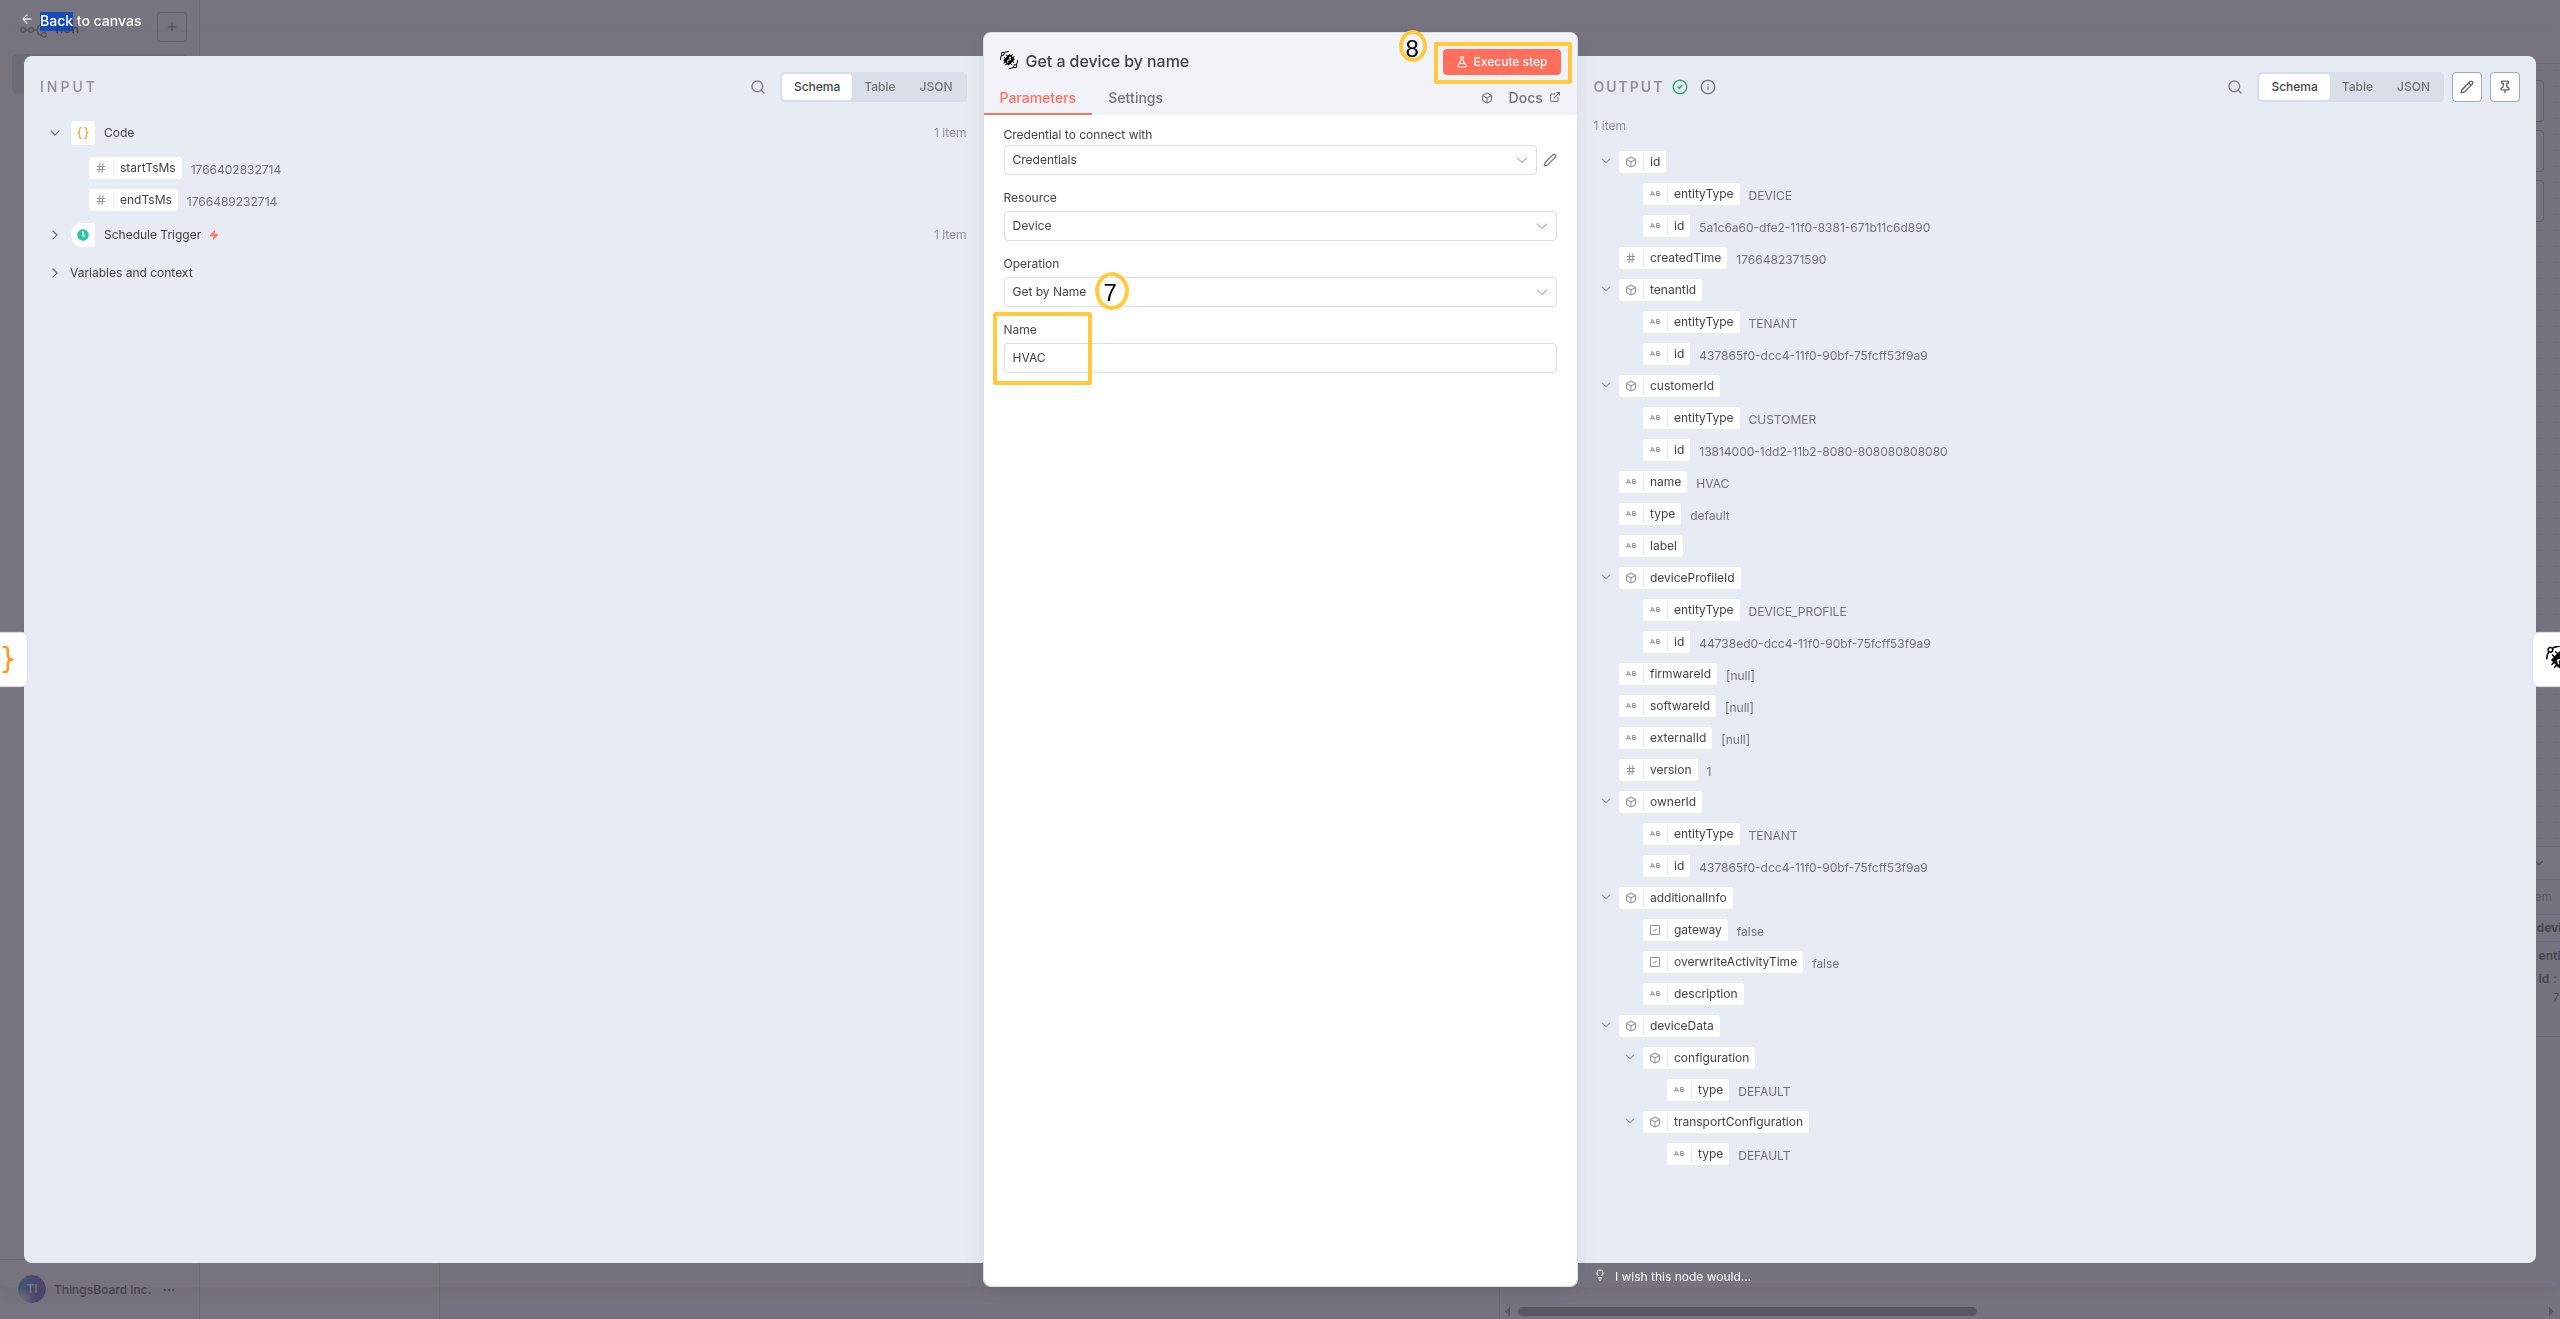Expand the Schedule Trigger node

pos(55,235)
